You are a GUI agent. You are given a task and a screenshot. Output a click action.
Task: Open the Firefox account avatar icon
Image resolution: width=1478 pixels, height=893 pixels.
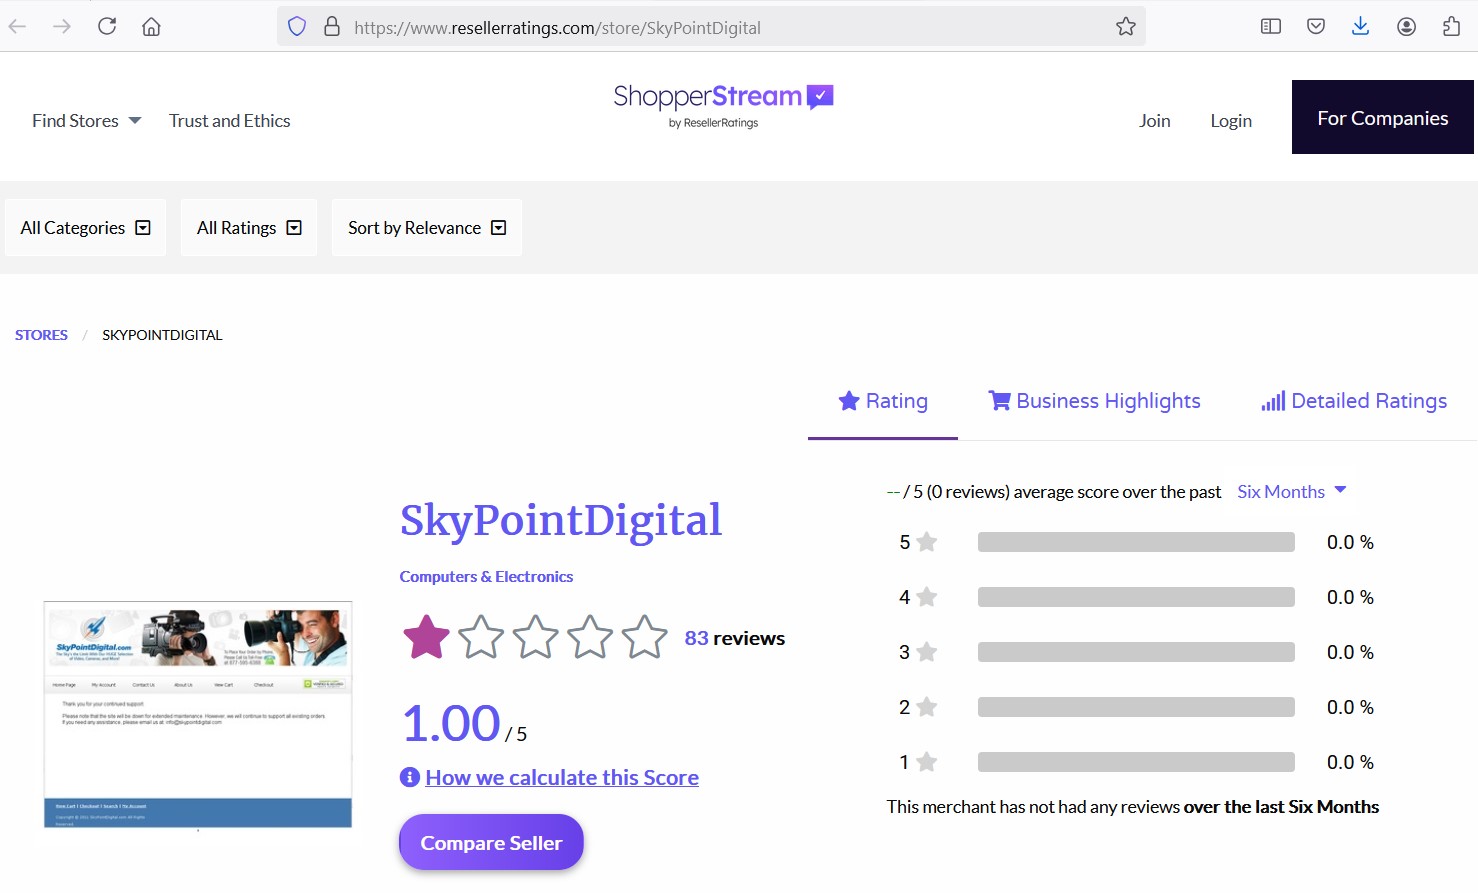[x=1406, y=27]
